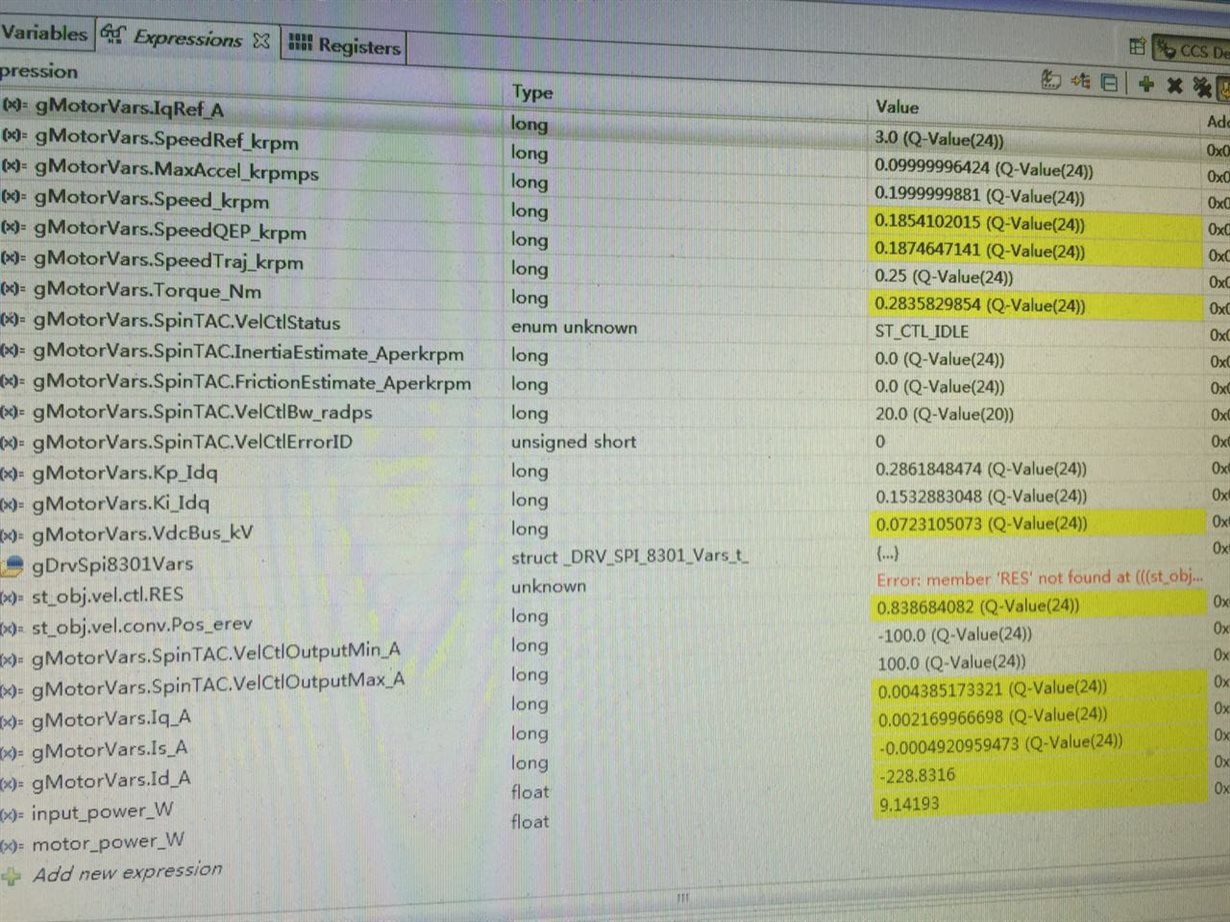Select gMotorVars.MaxAccel_krpmps expression
This screenshot has height=922, width=1230.
176,172
